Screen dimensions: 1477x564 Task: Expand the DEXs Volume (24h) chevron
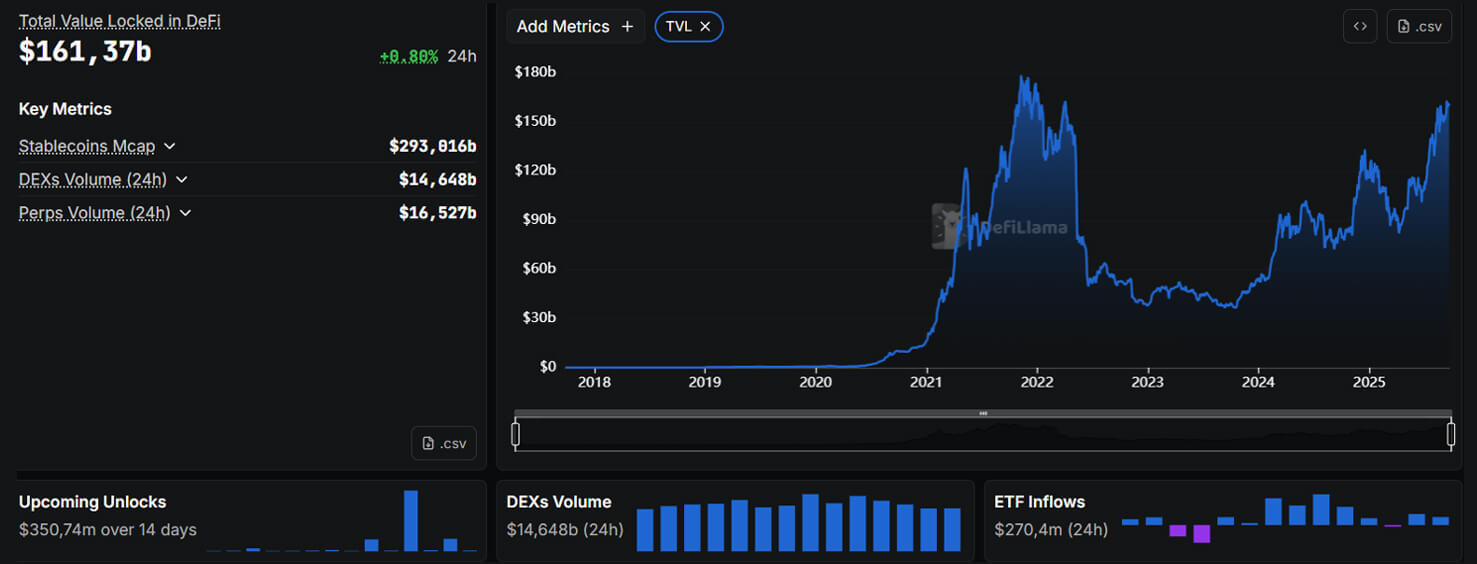182,180
